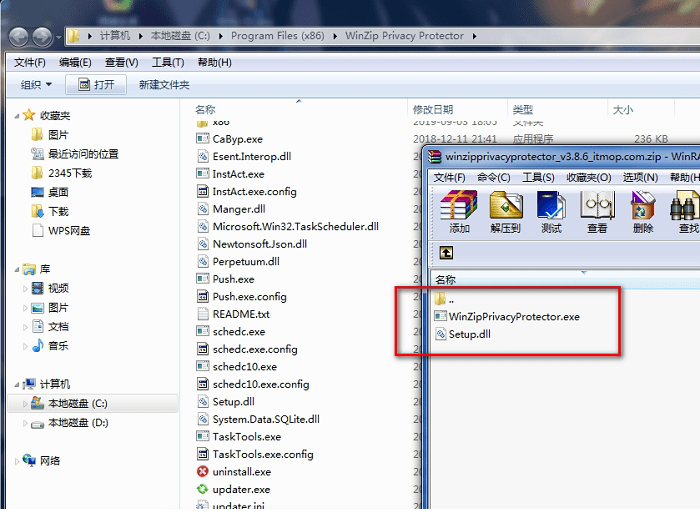Open WinRAR File menu 文件(F)
Viewport: 700px width, 529px height.
450,178
